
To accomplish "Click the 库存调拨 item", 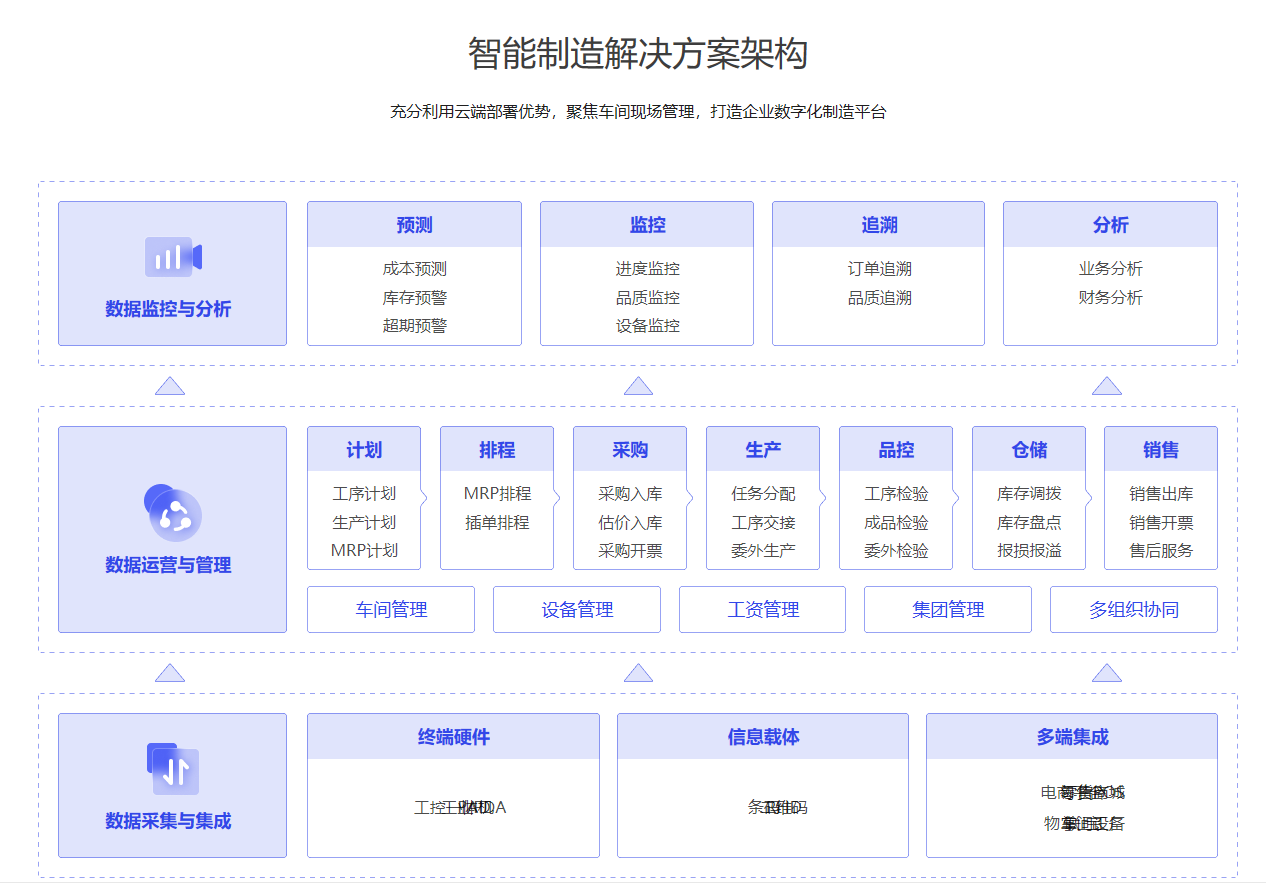I will pyautogui.click(x=1029, y=494).
